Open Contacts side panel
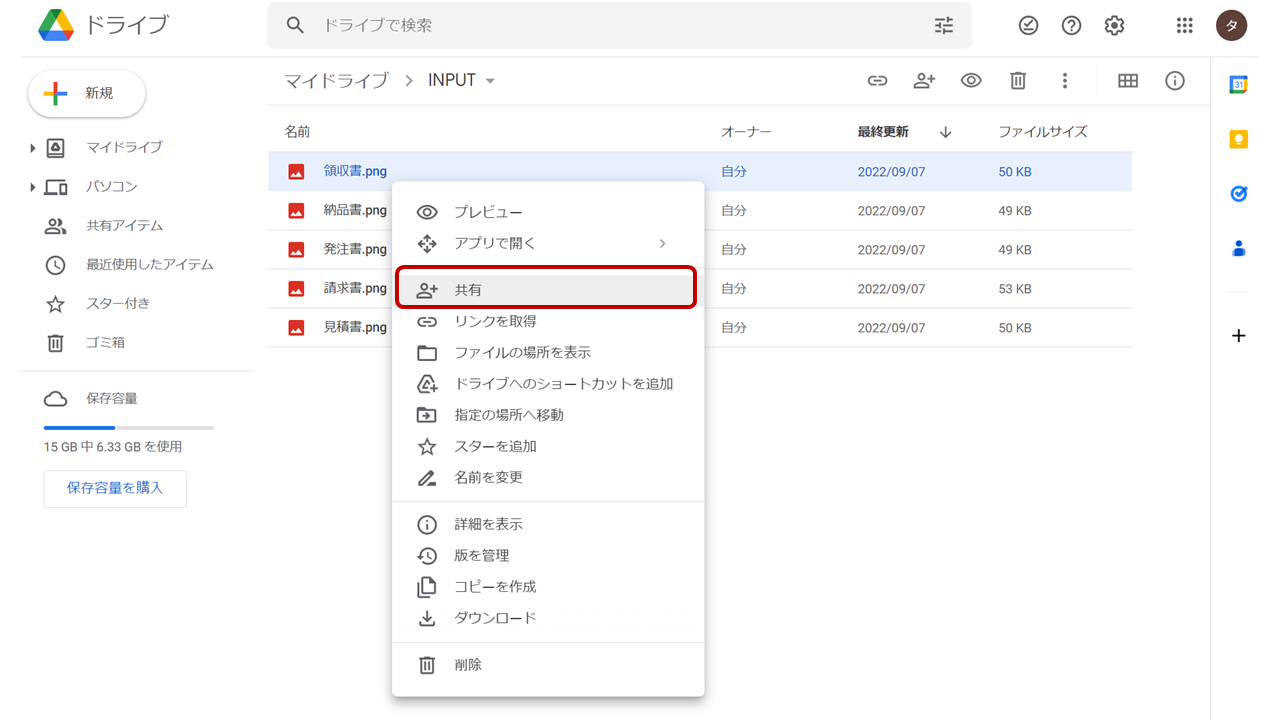Screen dimensions: 1280x720 click(1238, 248)
